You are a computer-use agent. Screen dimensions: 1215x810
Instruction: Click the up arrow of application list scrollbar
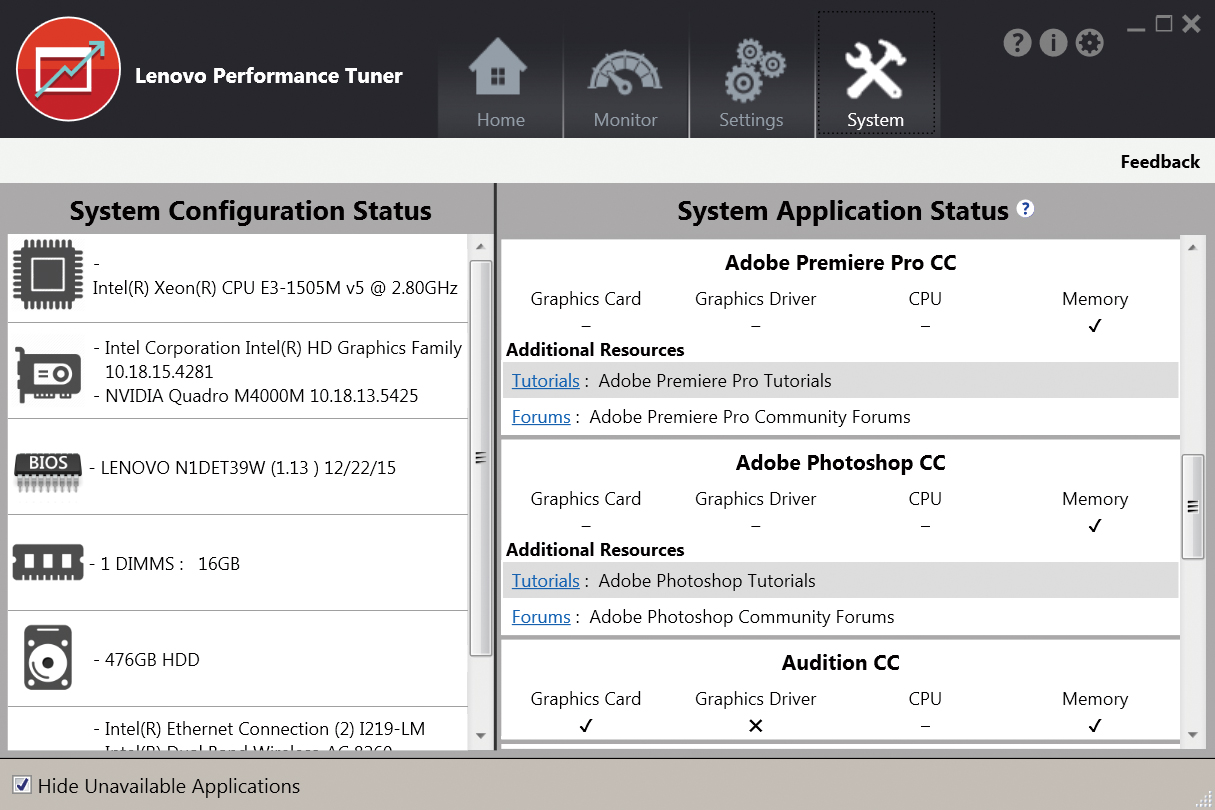tap(1192, 248)
